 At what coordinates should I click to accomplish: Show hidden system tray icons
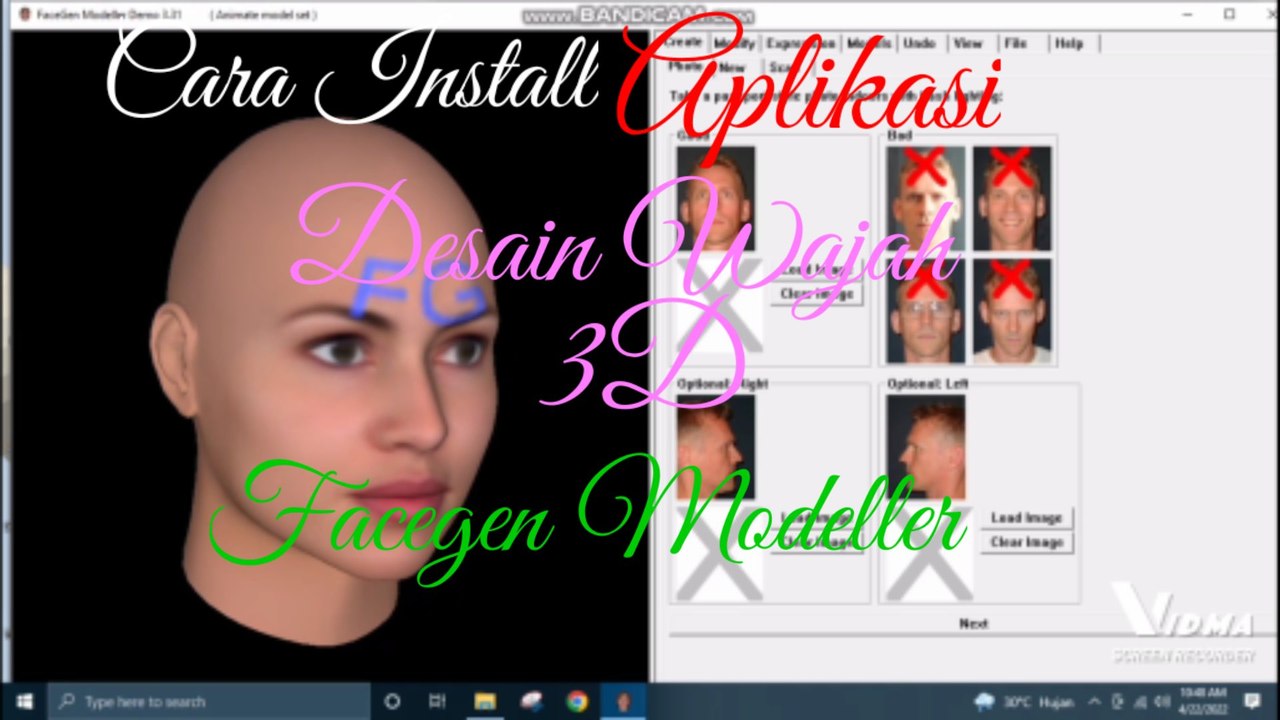1094,701
